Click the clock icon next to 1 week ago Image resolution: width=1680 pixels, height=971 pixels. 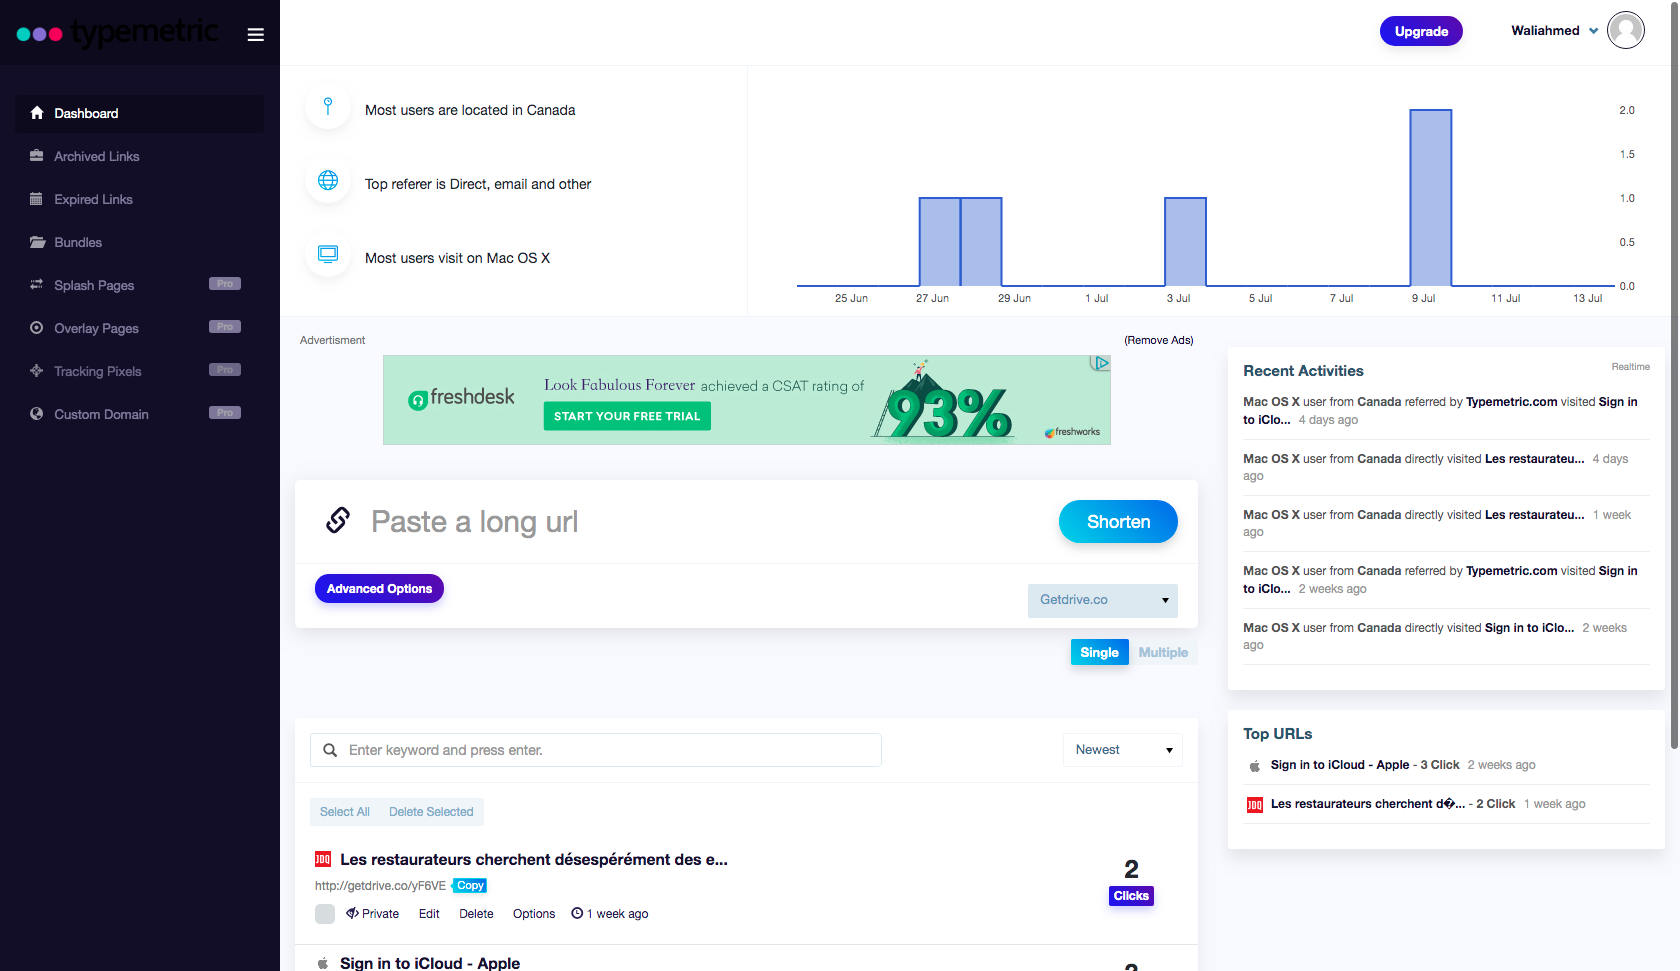577,913
